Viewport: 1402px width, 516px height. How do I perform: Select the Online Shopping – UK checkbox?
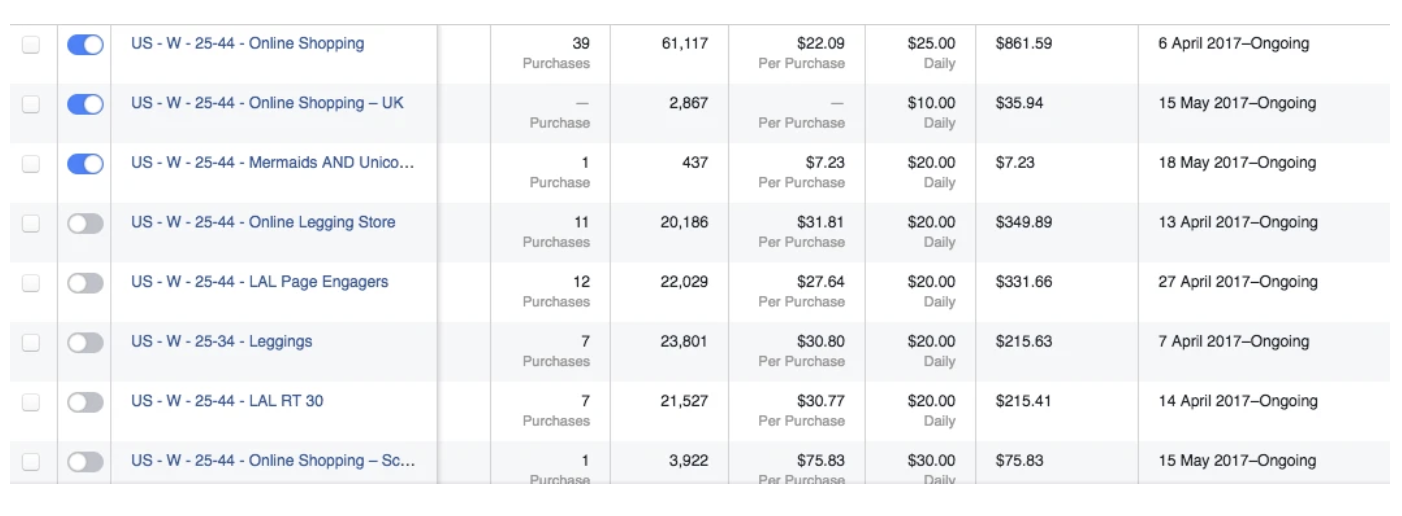pos(31,104)
